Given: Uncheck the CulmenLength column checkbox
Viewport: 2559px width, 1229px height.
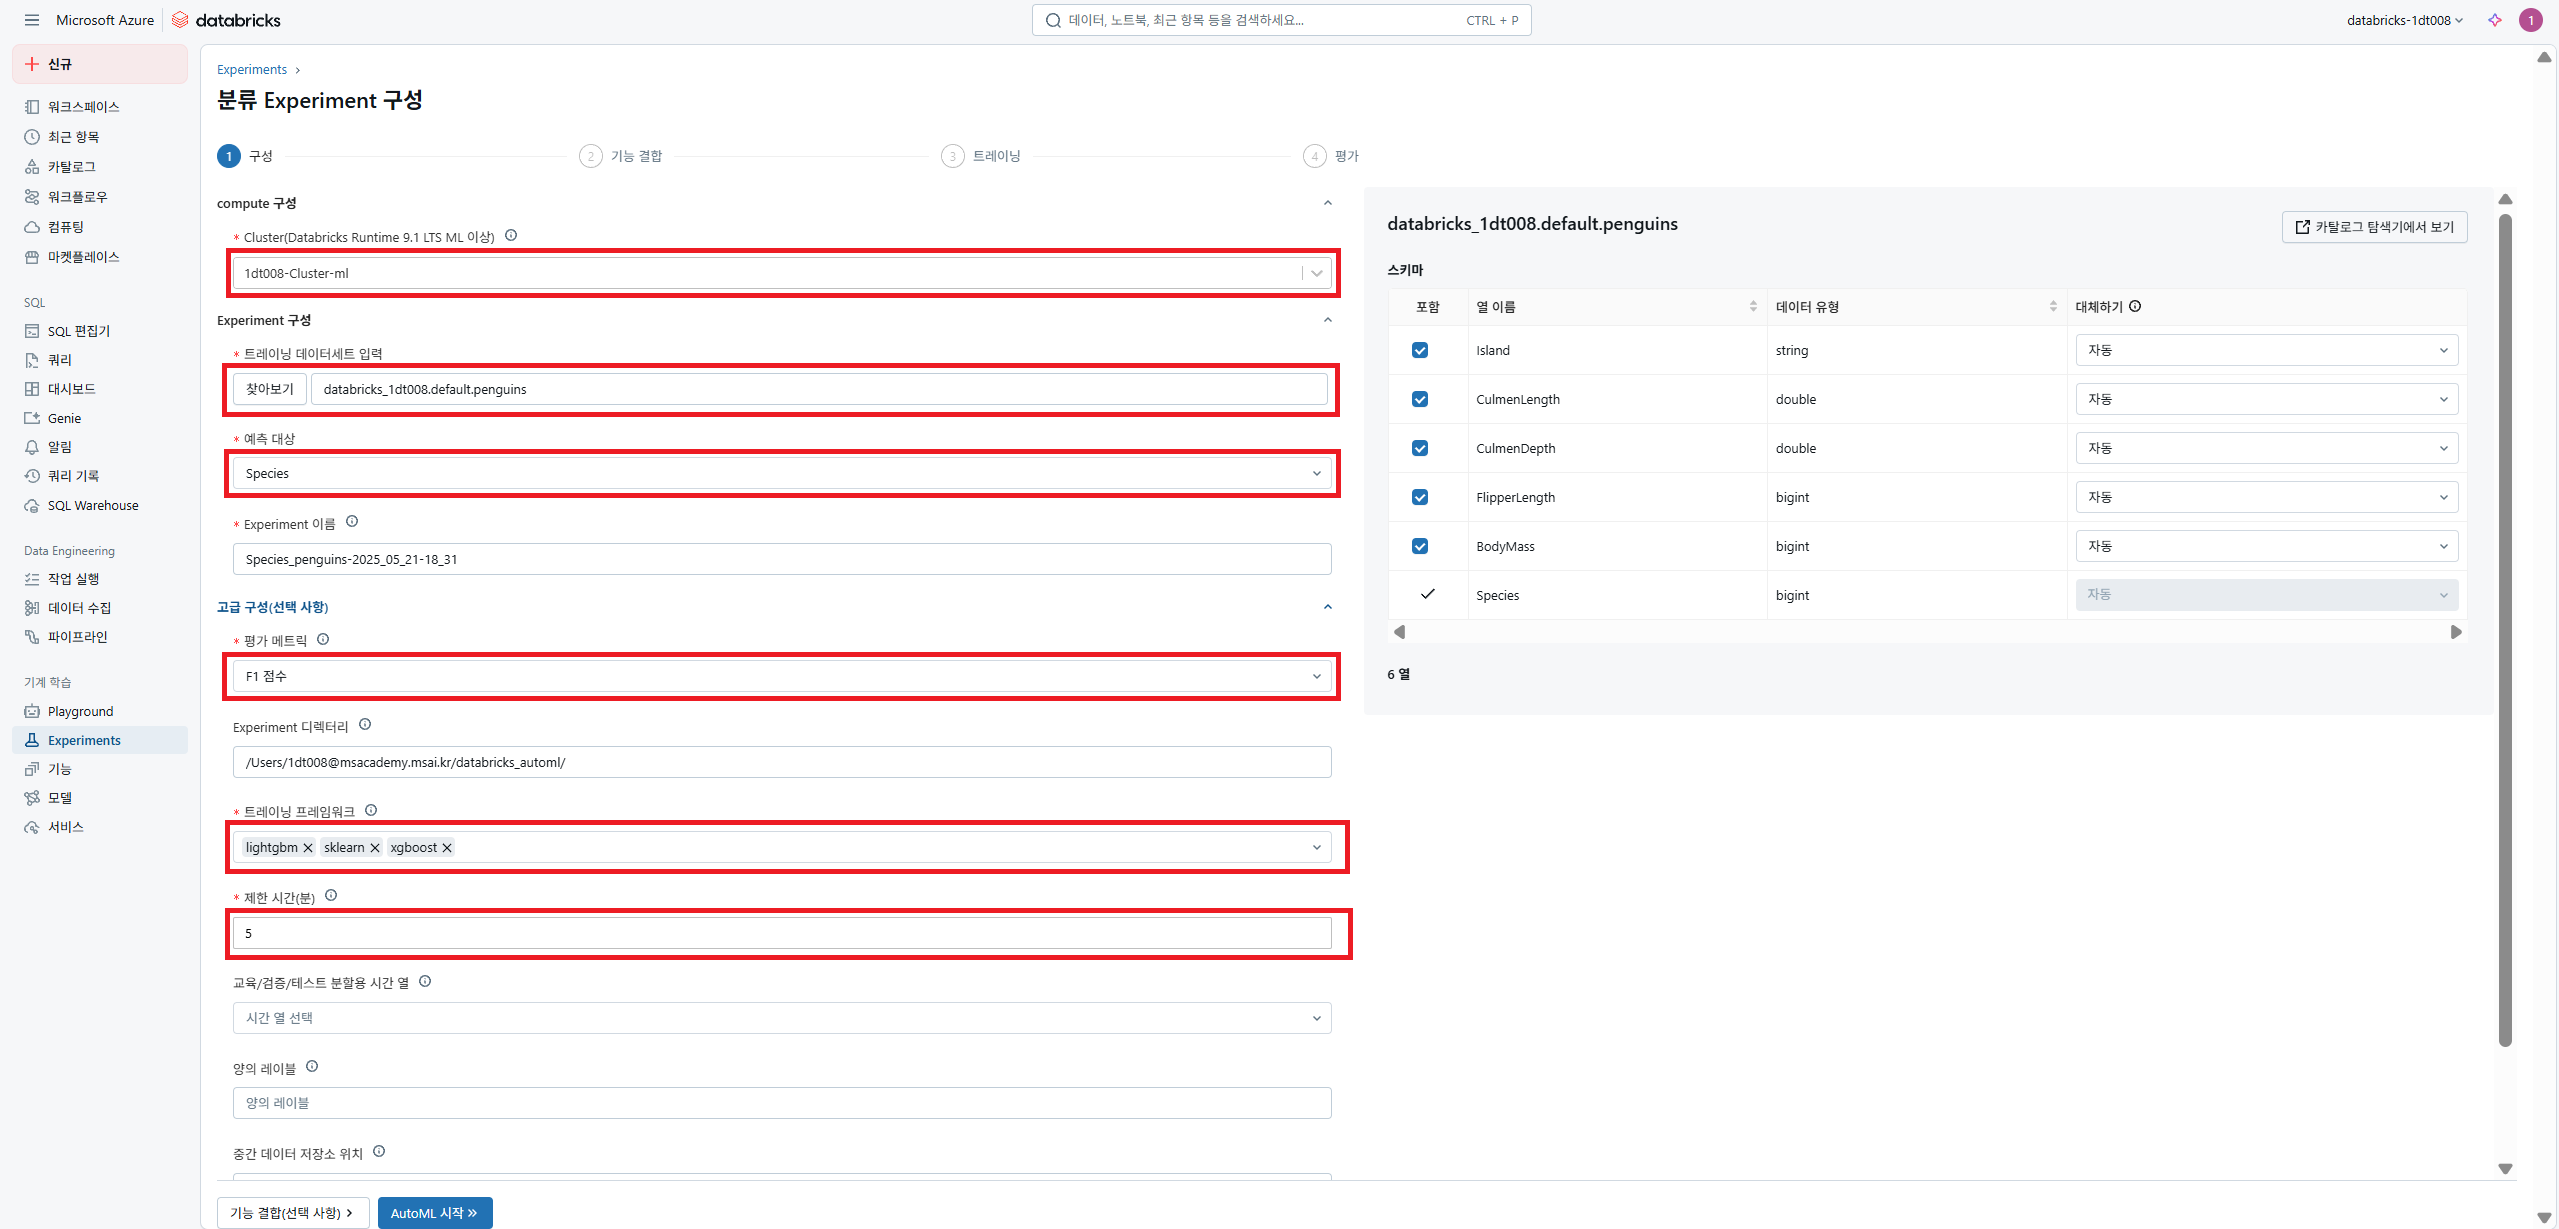Looking at the screenshot, I should (1420, 399).
